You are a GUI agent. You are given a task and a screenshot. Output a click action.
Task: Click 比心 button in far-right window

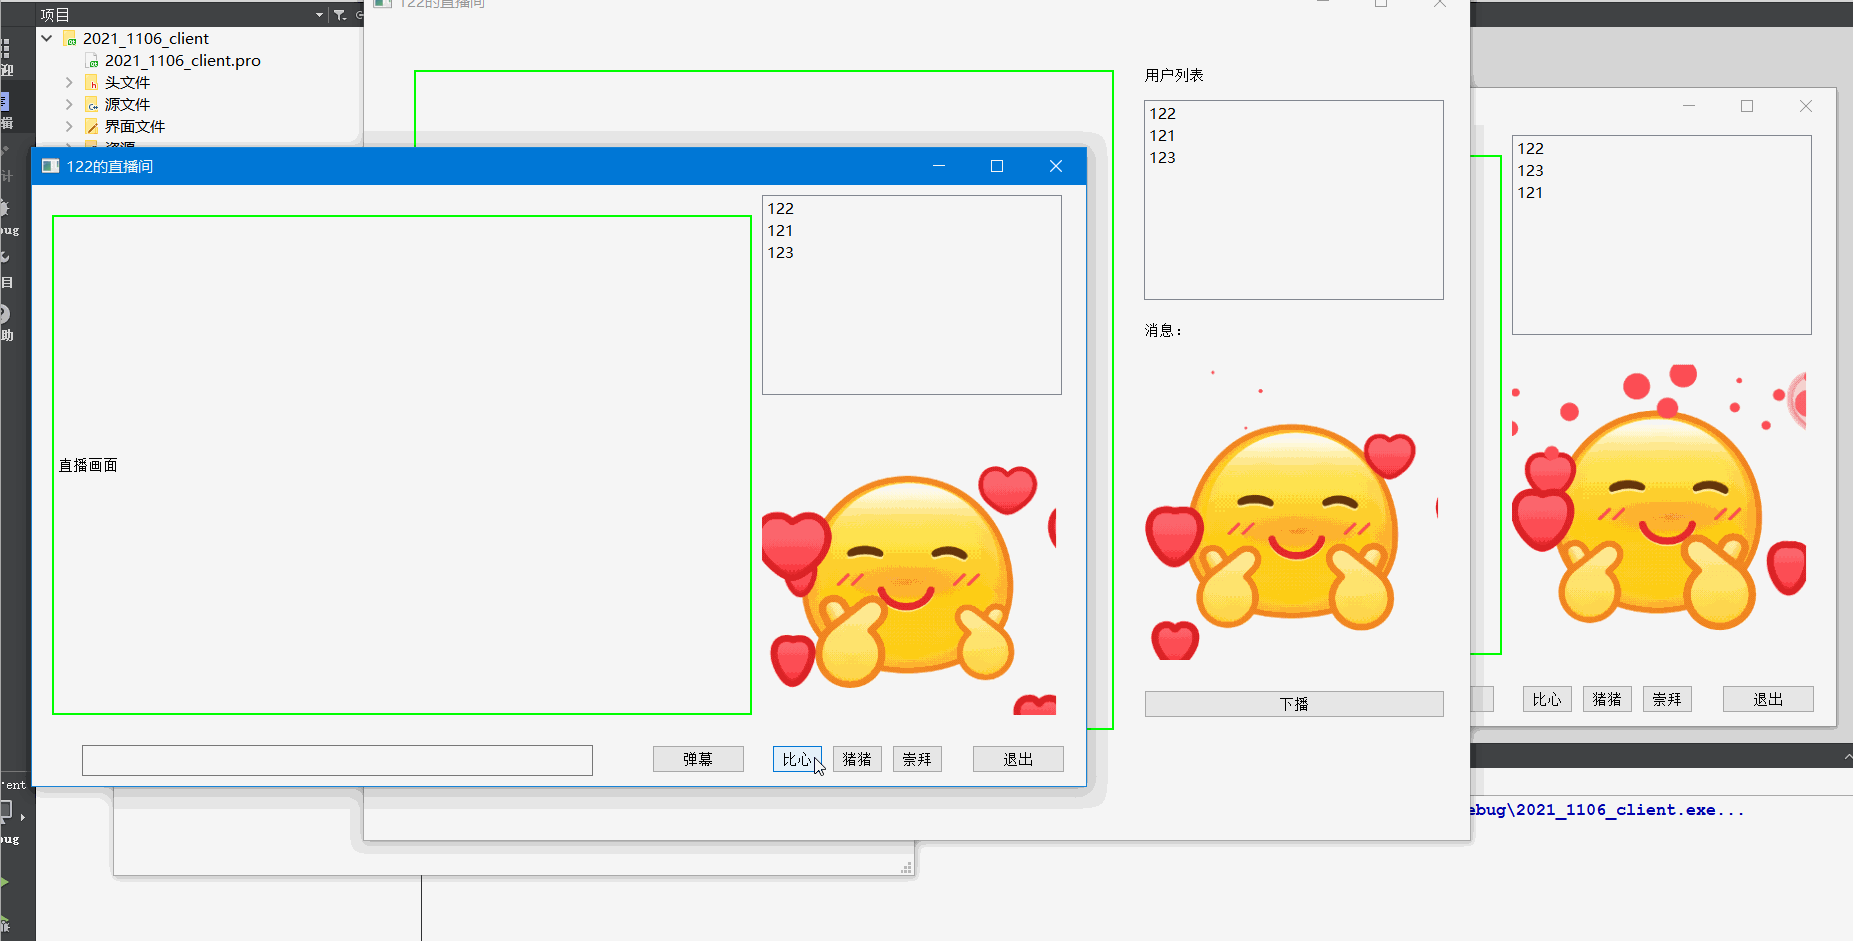click(1547, 699)
